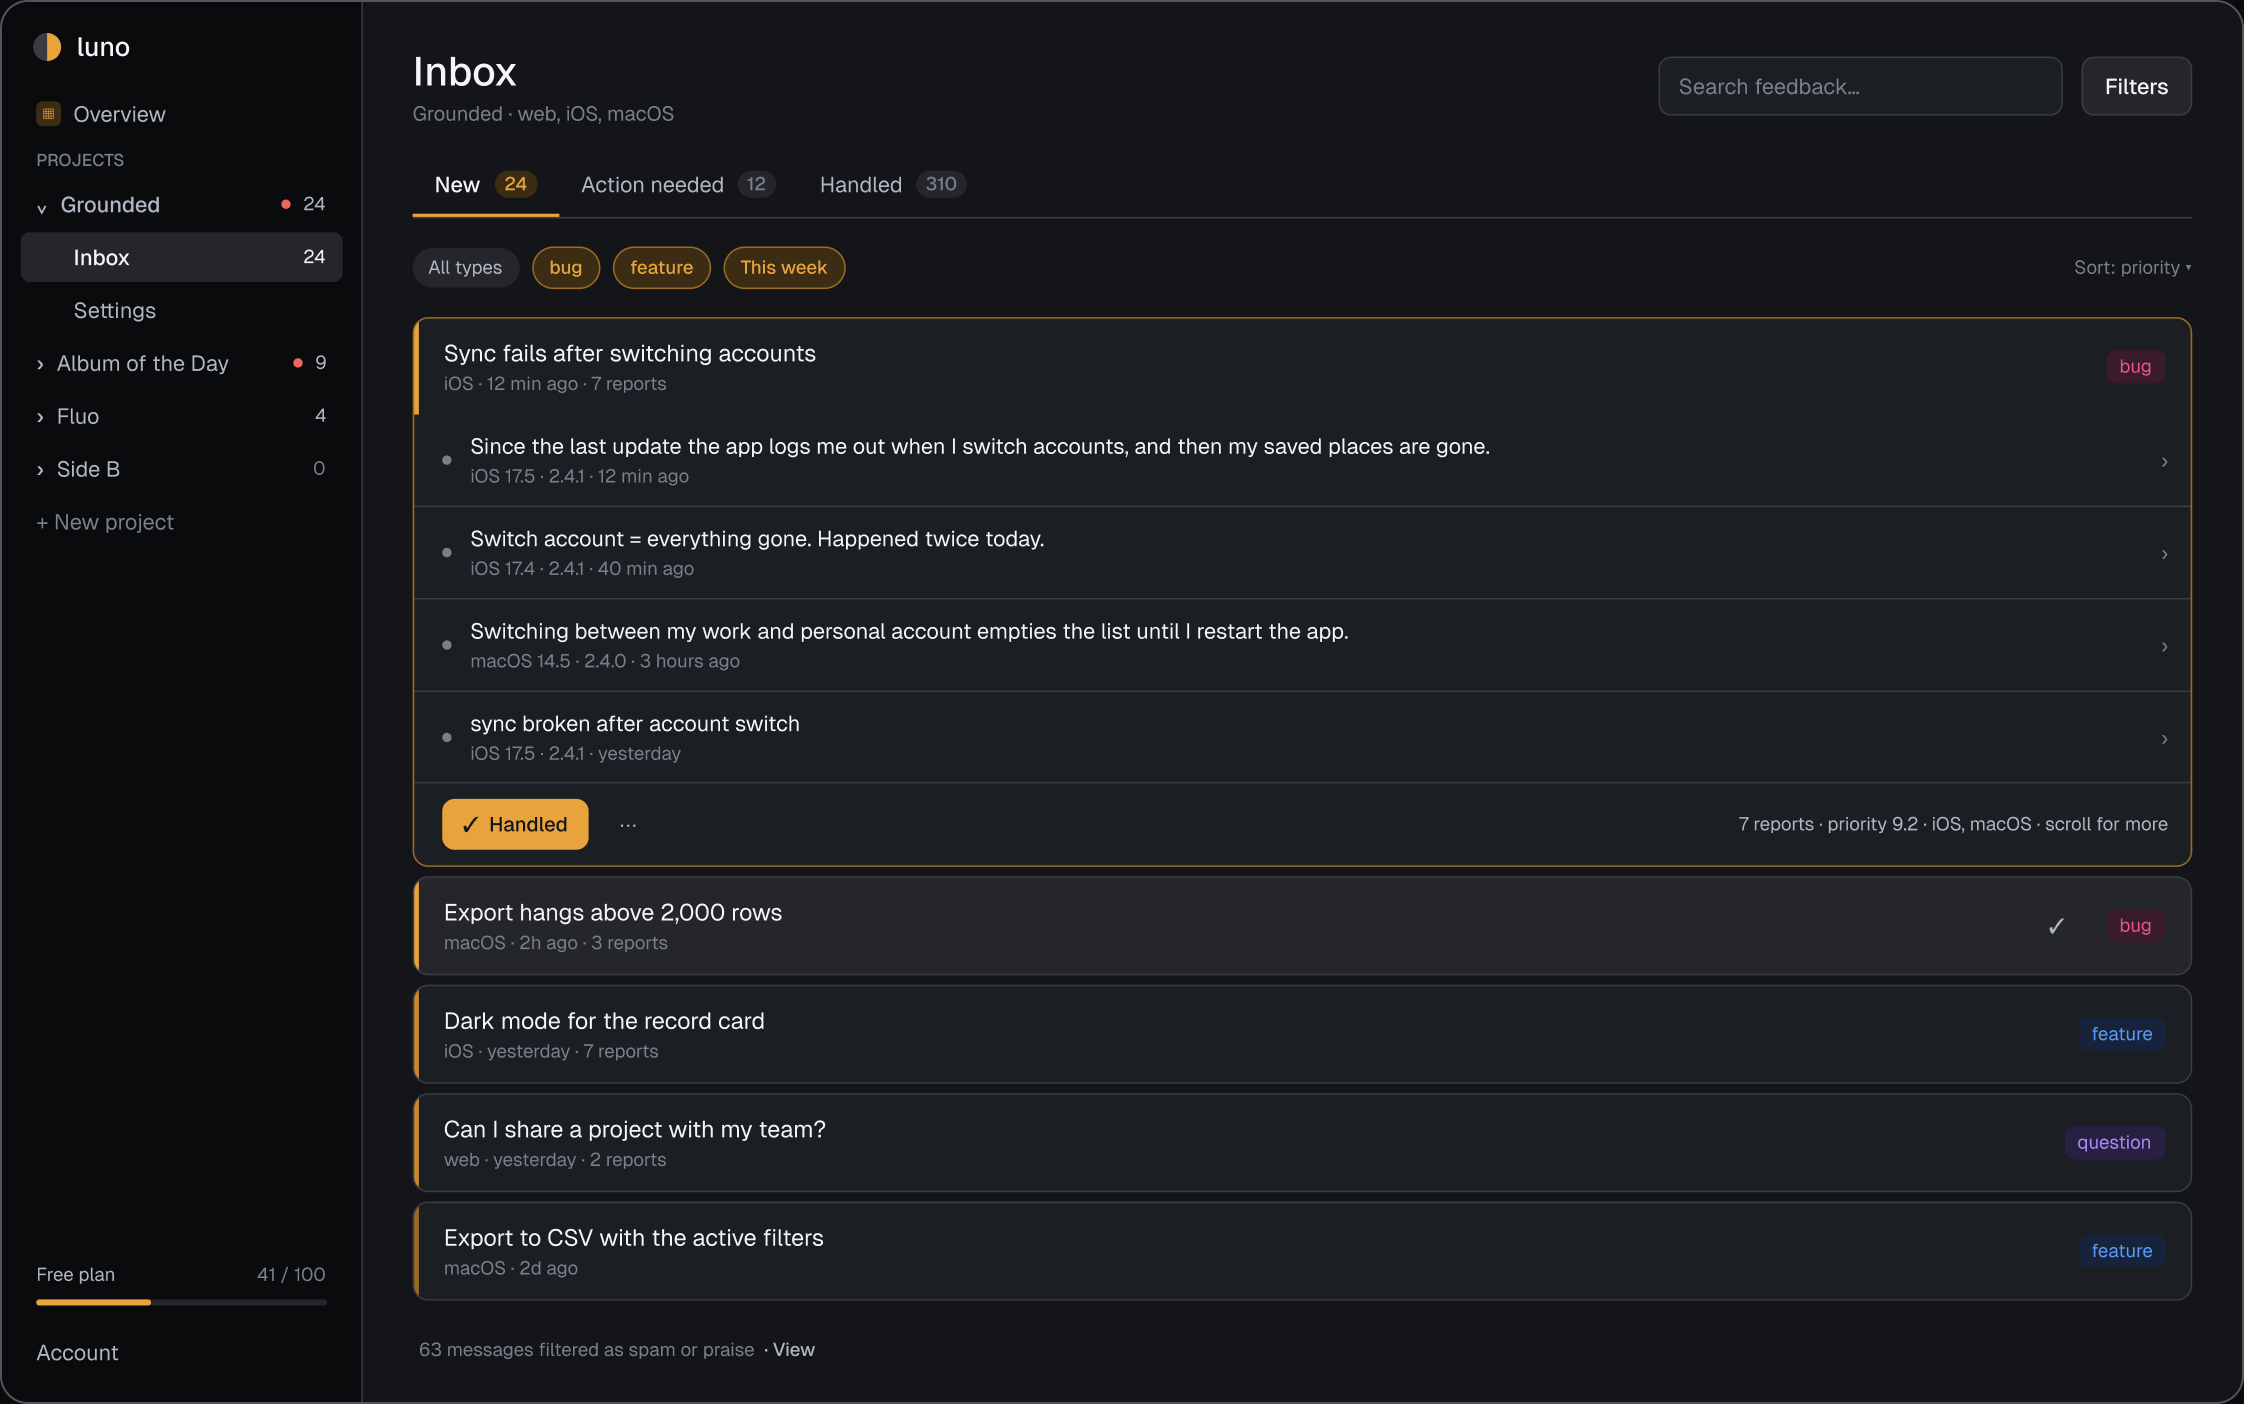Image resolution: width=2244 pixels, height=1404 pixels.
Task: Toggle the This week filter chip
Action: click(x=784, y=268)
